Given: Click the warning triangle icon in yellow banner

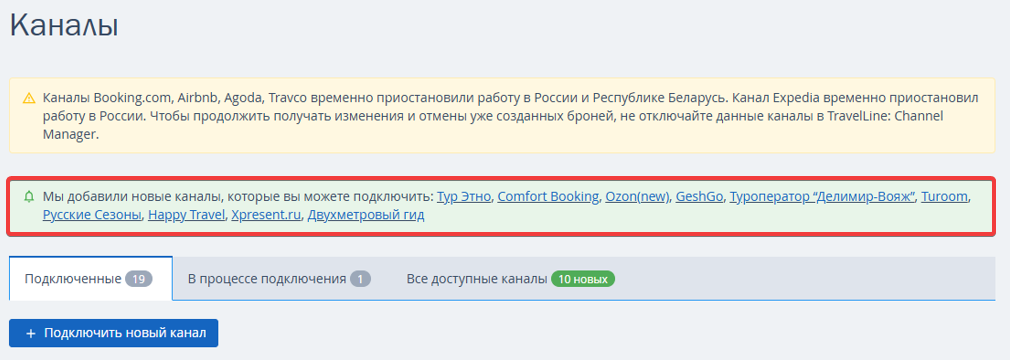Looking at the screenshot, I should (x=28, y=99).
